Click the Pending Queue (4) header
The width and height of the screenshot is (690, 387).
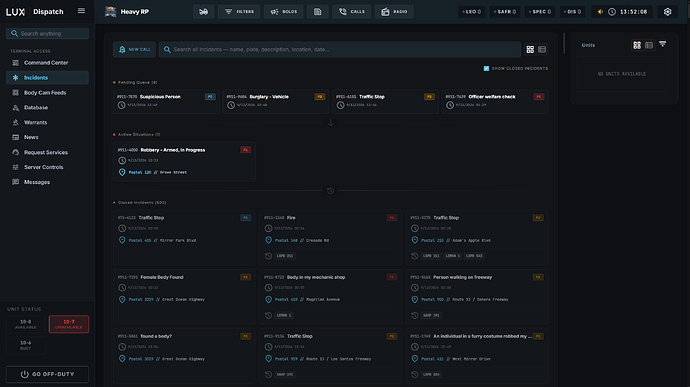pyautogui.click(x=137, y=82)
